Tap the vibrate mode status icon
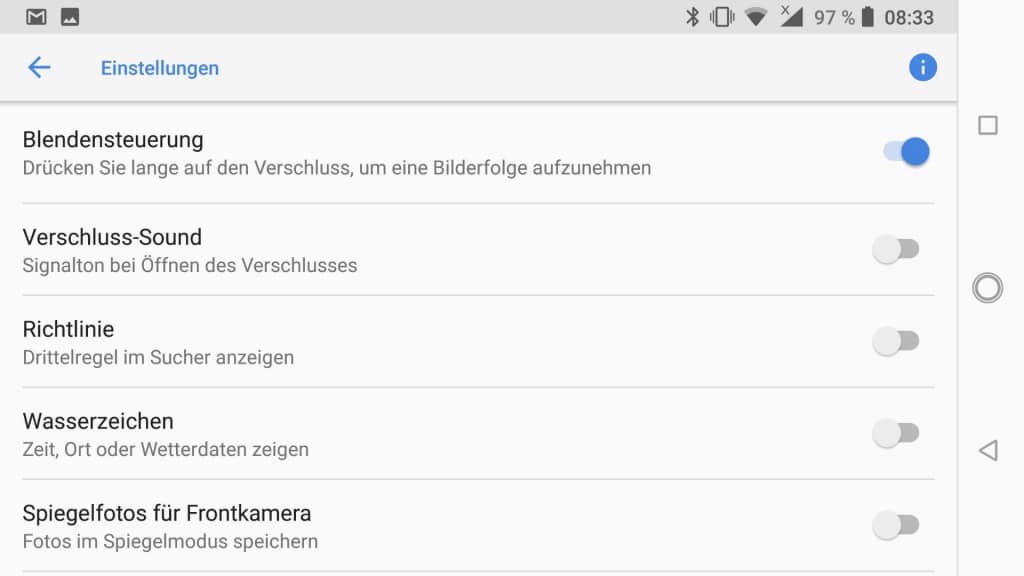 tap(721, 17)
